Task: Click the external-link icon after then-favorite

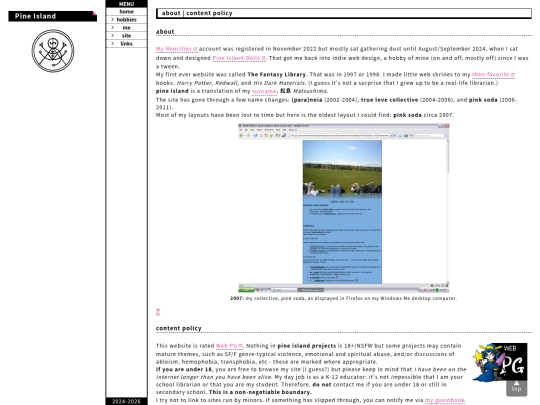Action: click(512, 74)
